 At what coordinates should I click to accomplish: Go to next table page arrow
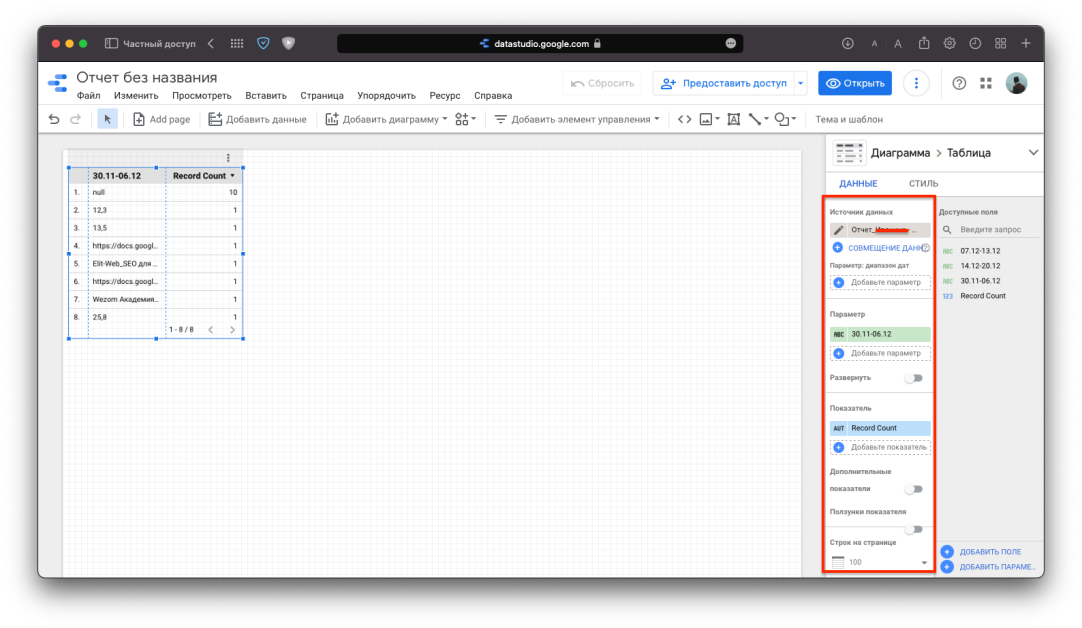(x=233, y=330)
